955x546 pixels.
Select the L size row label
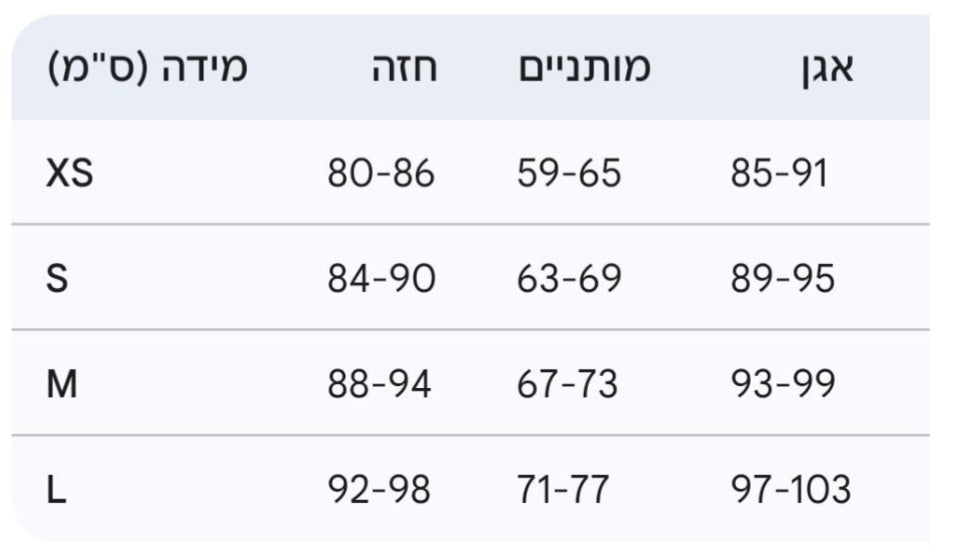(56, 489)
